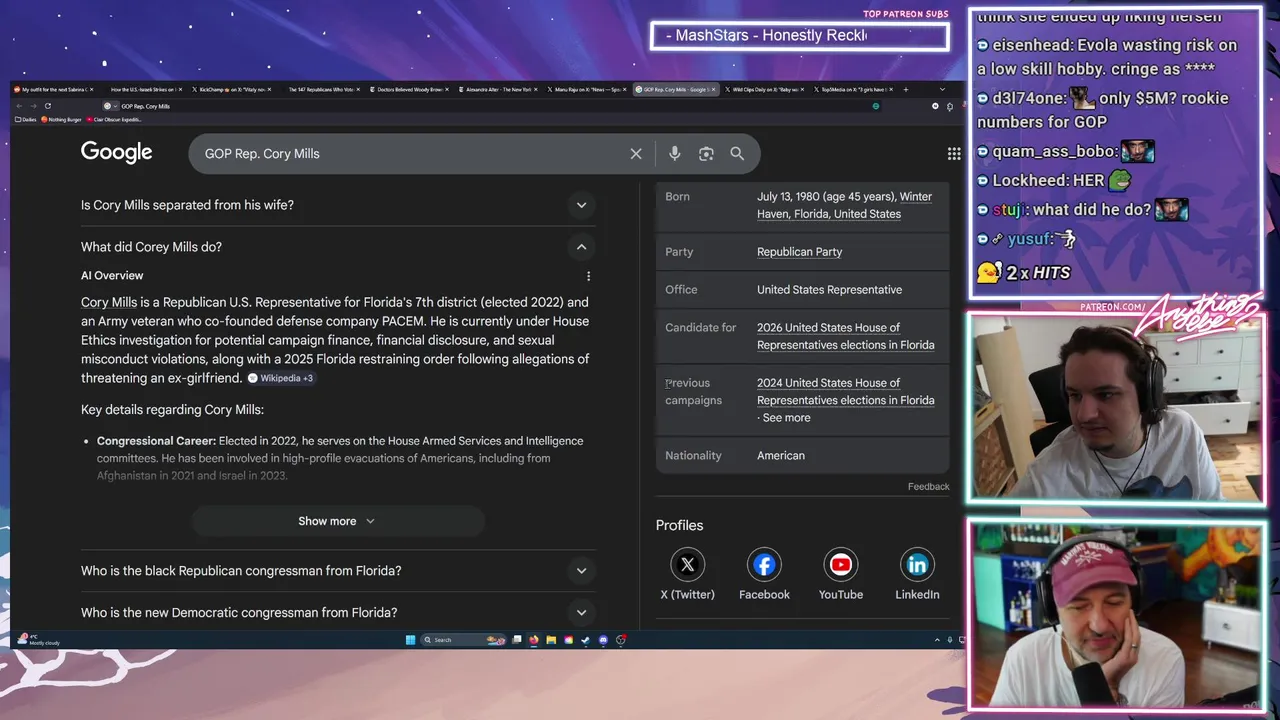This screenshot has height=720, width=1280.
Task: Open a new browser tab with plus
Action: click(x=905, y=89)
